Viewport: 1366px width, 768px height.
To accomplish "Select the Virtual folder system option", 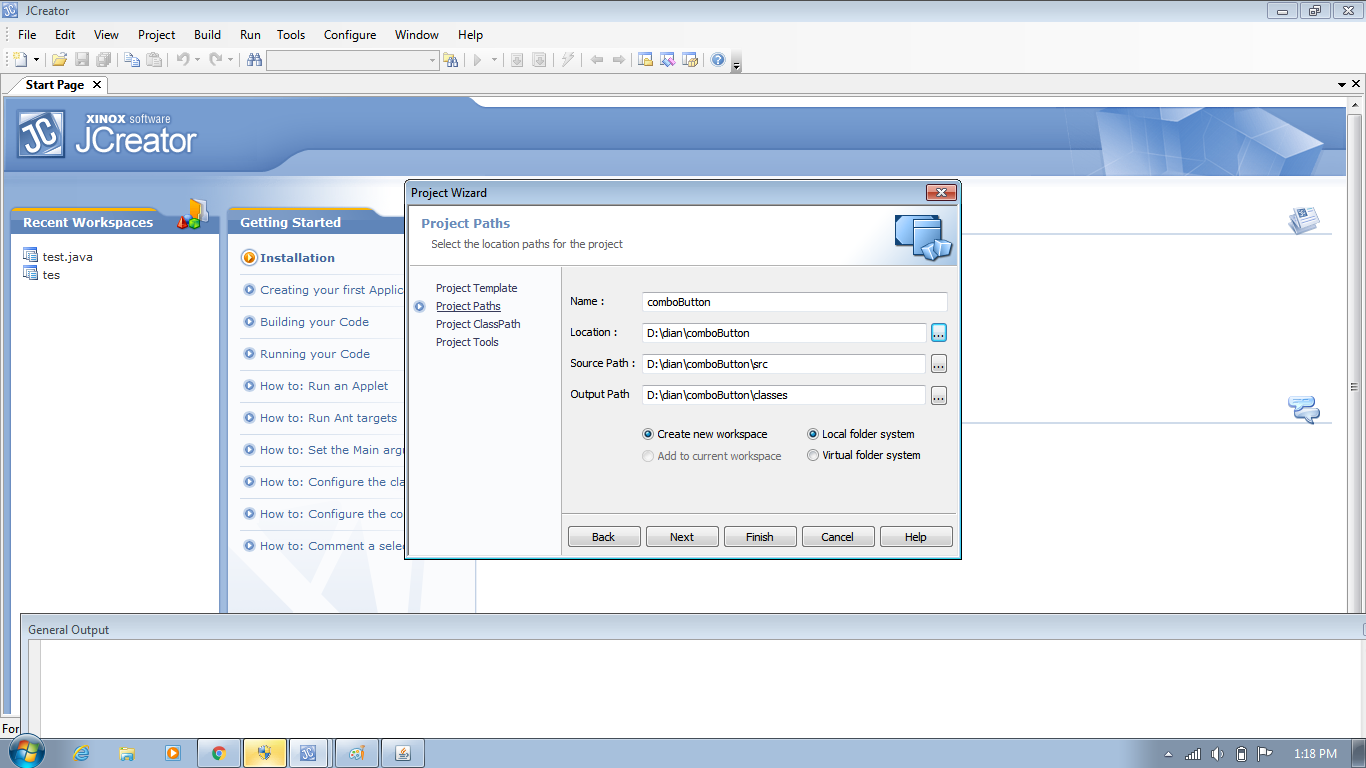I will point(813,455).
